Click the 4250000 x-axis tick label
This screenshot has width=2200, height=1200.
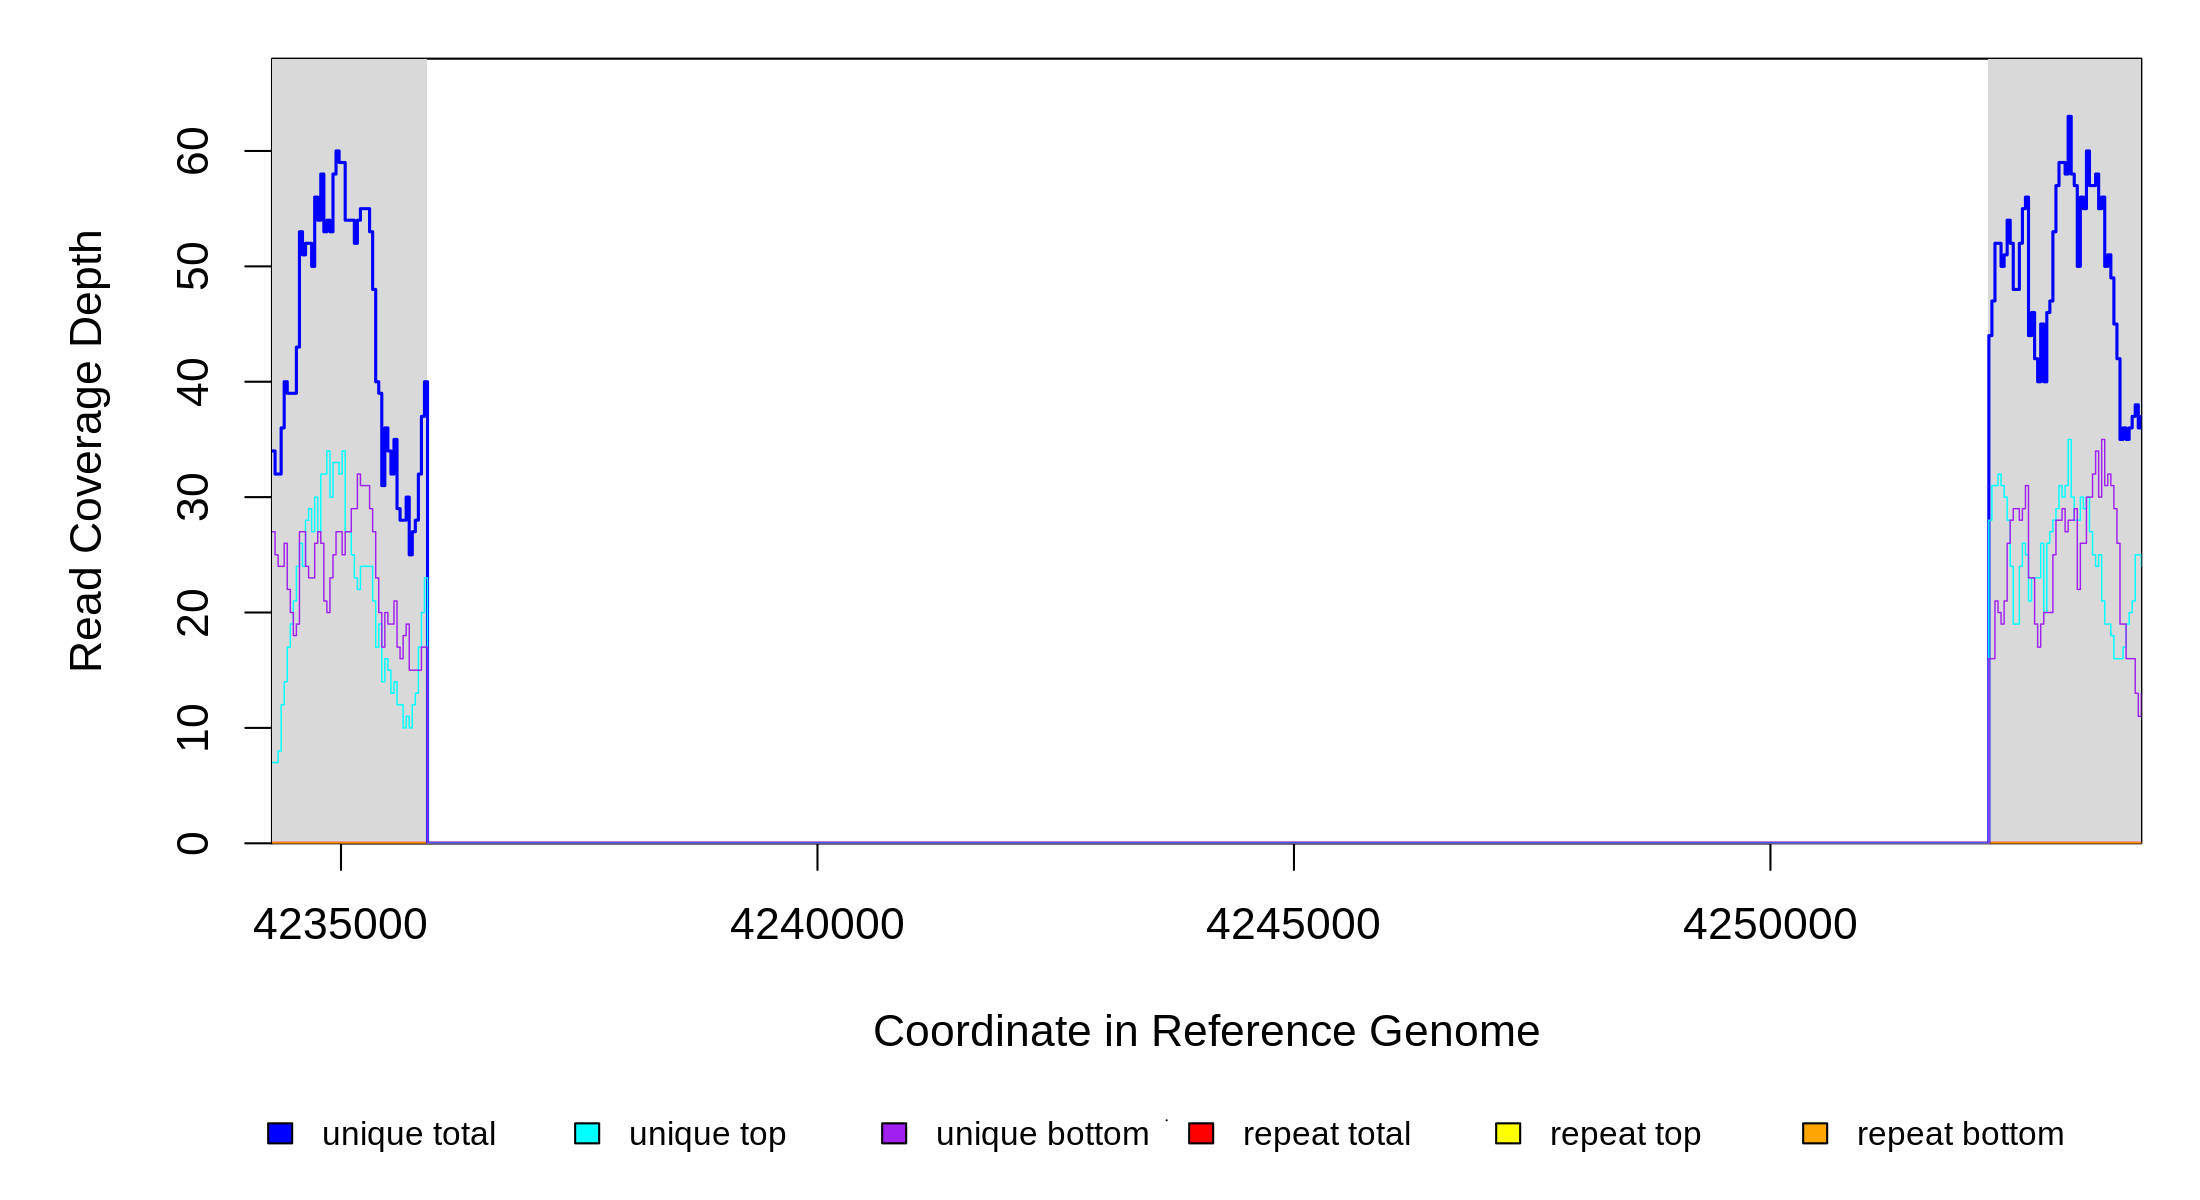(x=1770, y=924)
